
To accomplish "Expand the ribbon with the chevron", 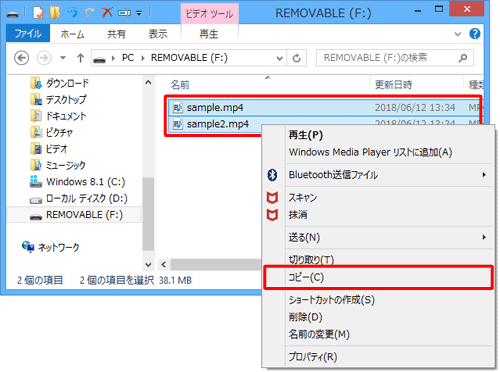I will (458, 34).
